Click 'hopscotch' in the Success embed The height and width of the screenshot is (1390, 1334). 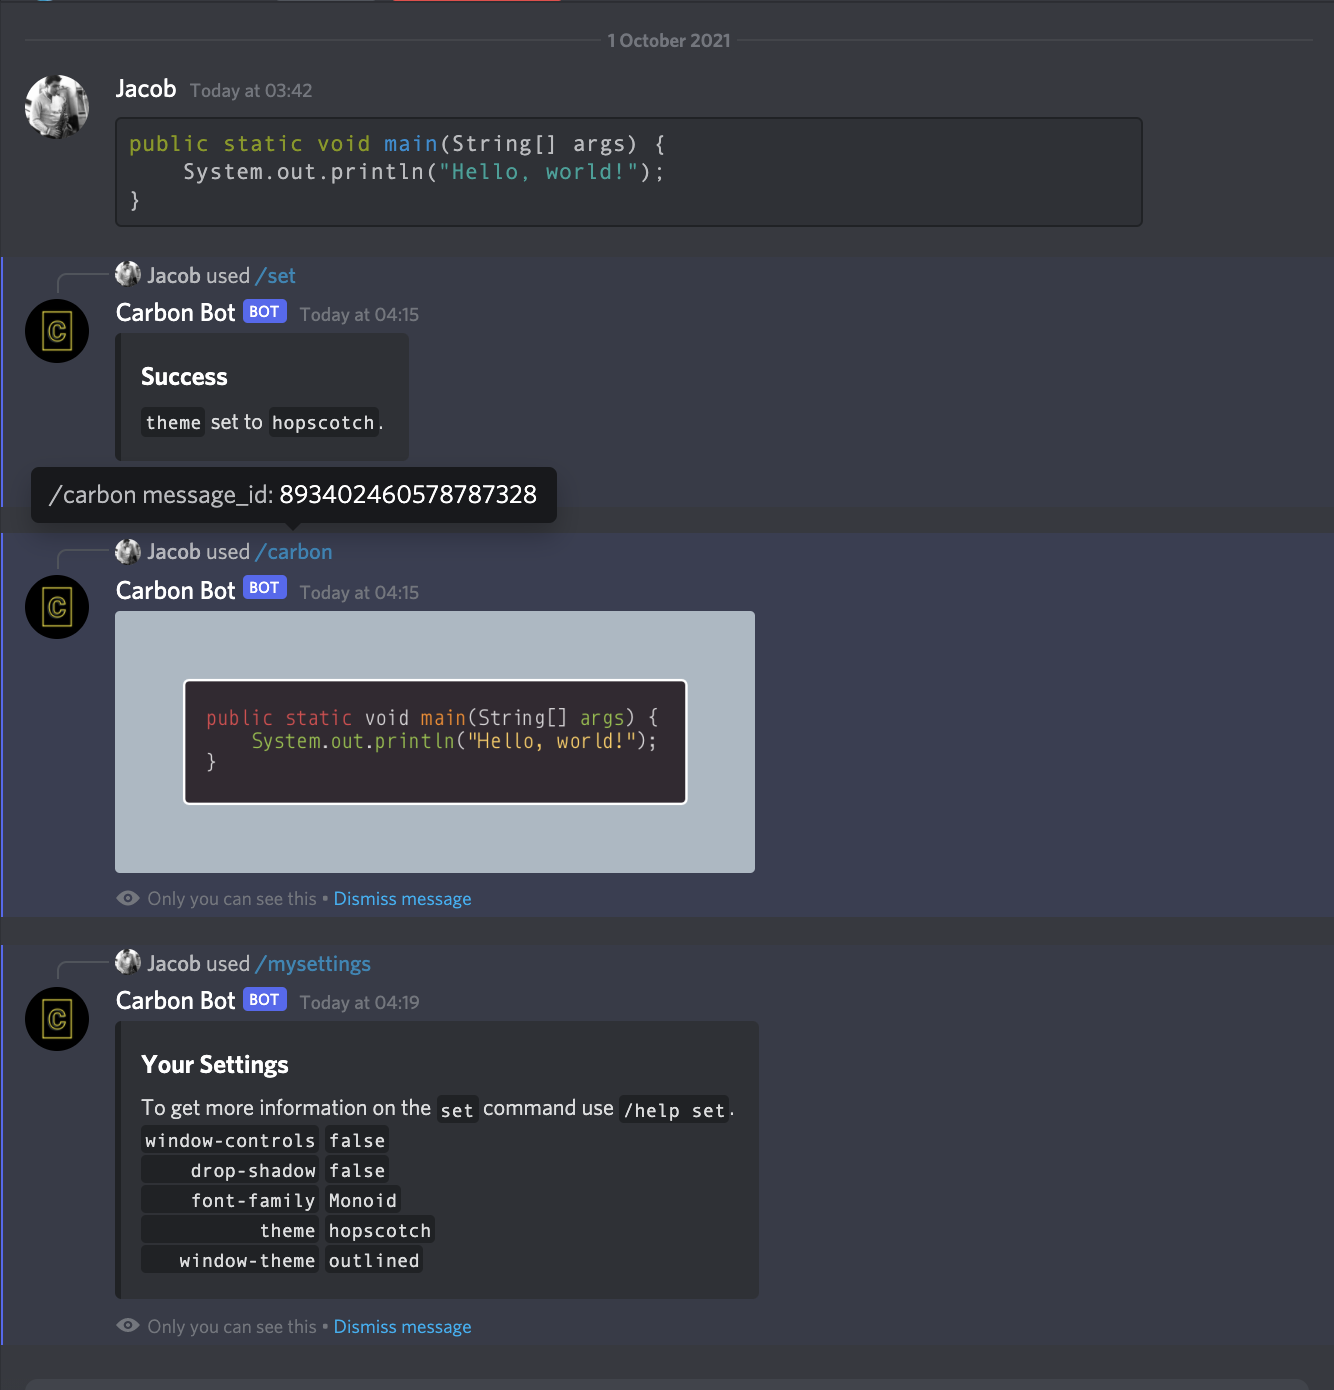pyautogui.click(x=323, y=423)
